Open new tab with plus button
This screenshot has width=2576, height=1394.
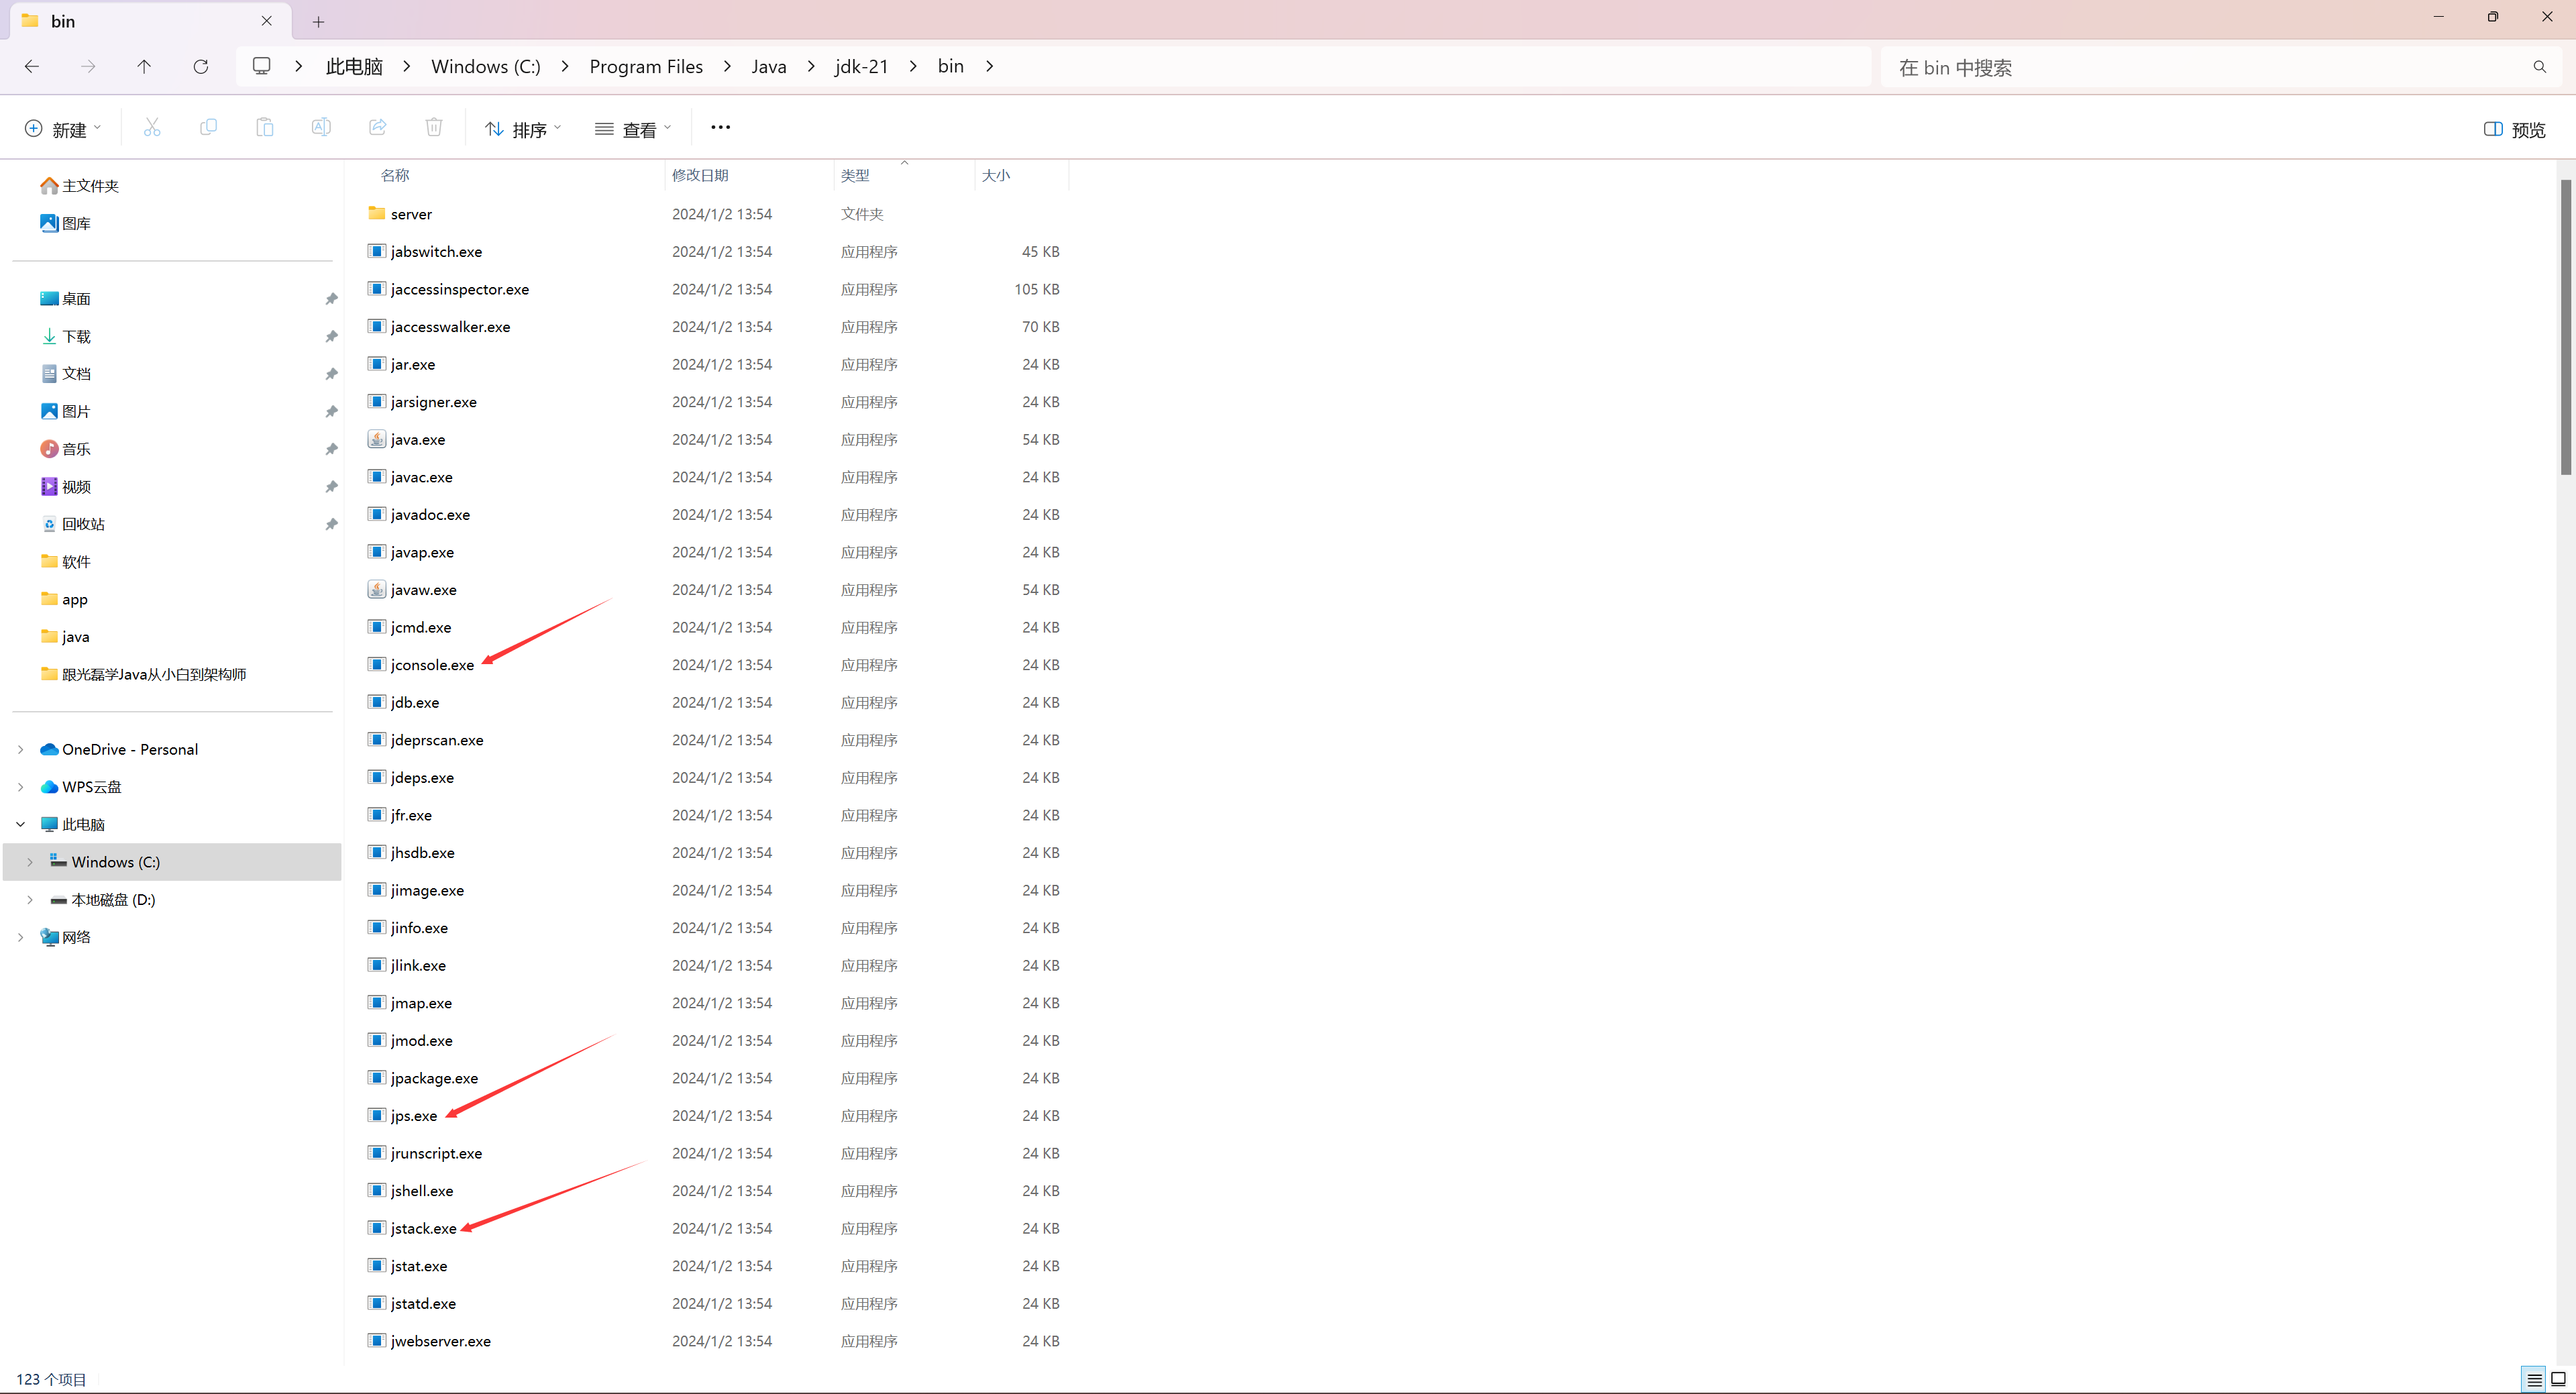[x=318, y=21]
